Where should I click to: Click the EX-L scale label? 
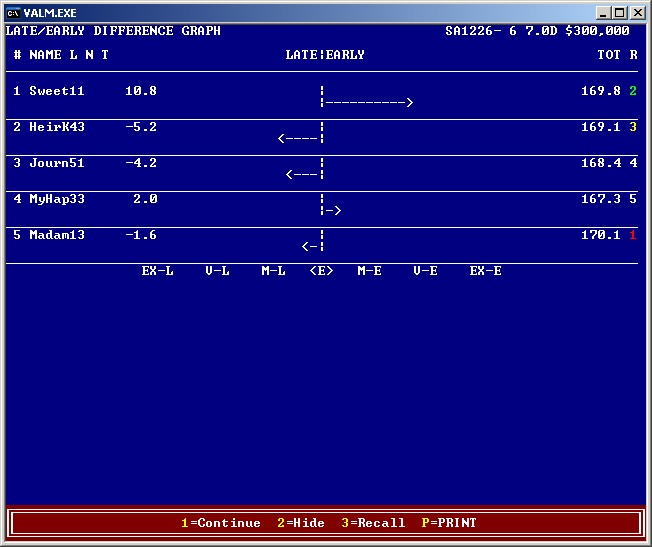tap(157, 271)
